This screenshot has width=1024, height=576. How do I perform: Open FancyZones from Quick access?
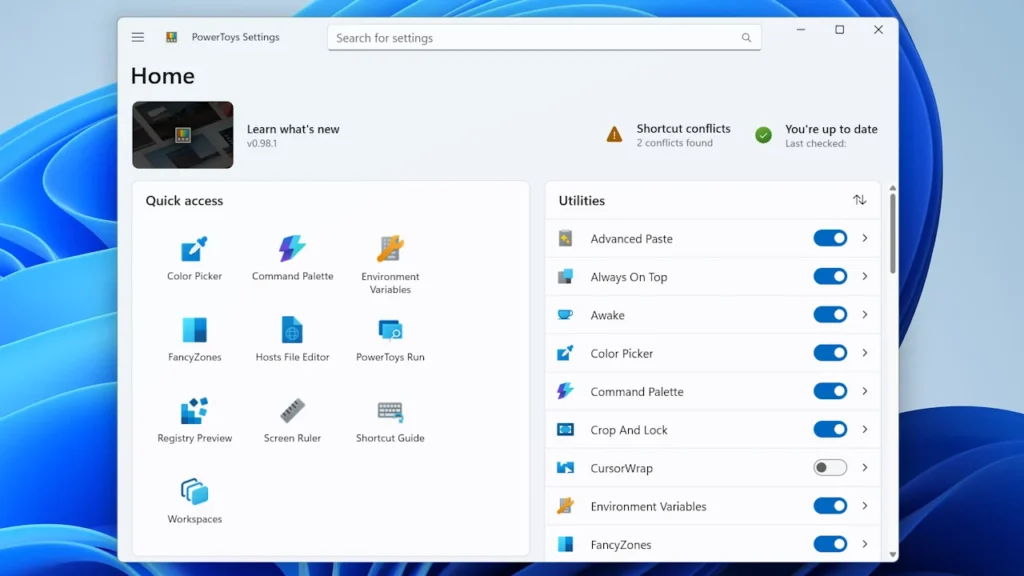click(x=194, y=340)
